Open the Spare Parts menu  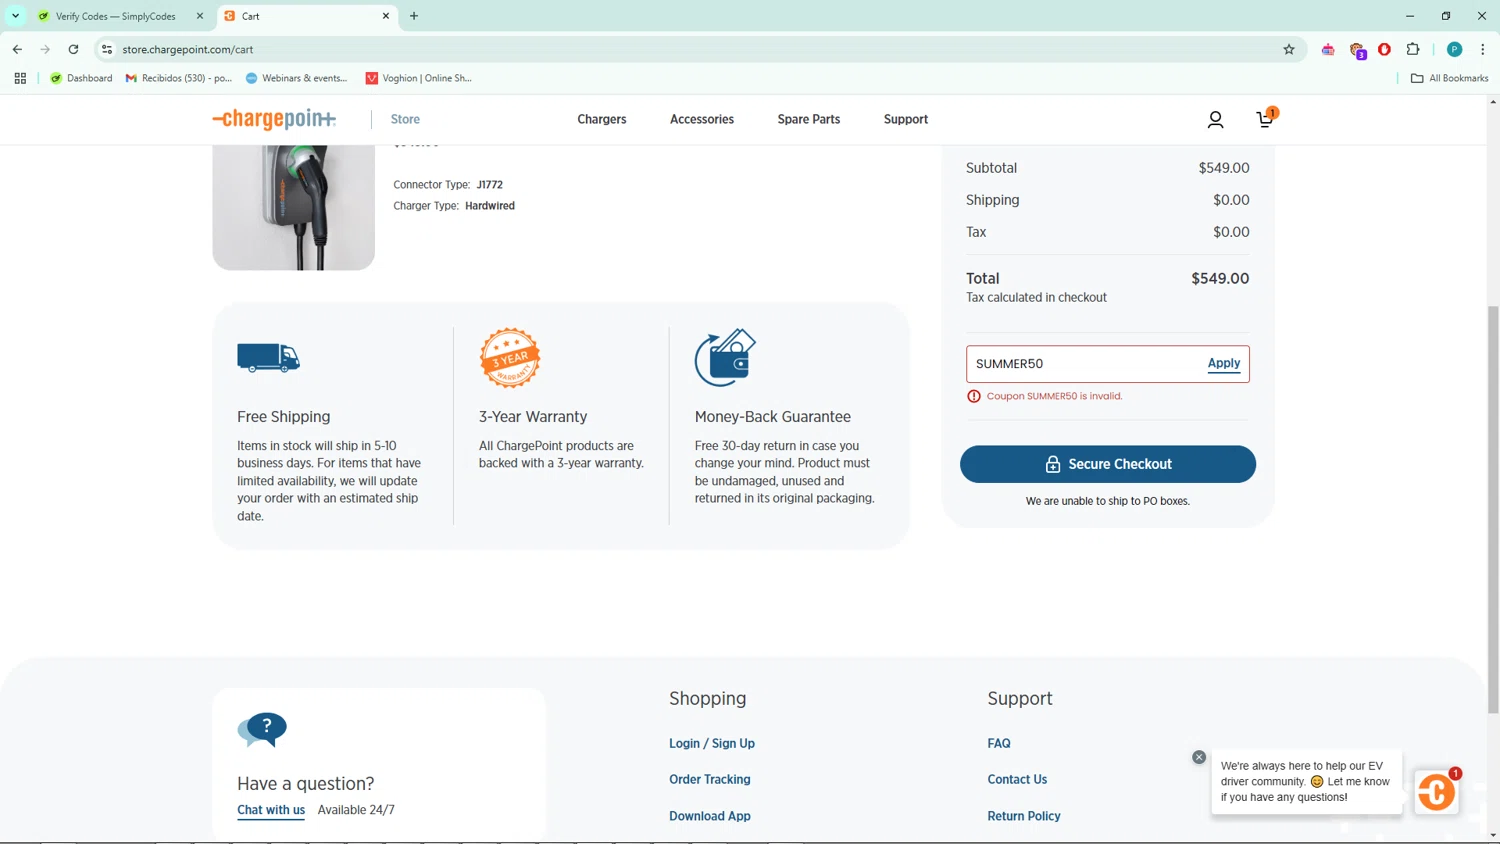pos(809,119)
